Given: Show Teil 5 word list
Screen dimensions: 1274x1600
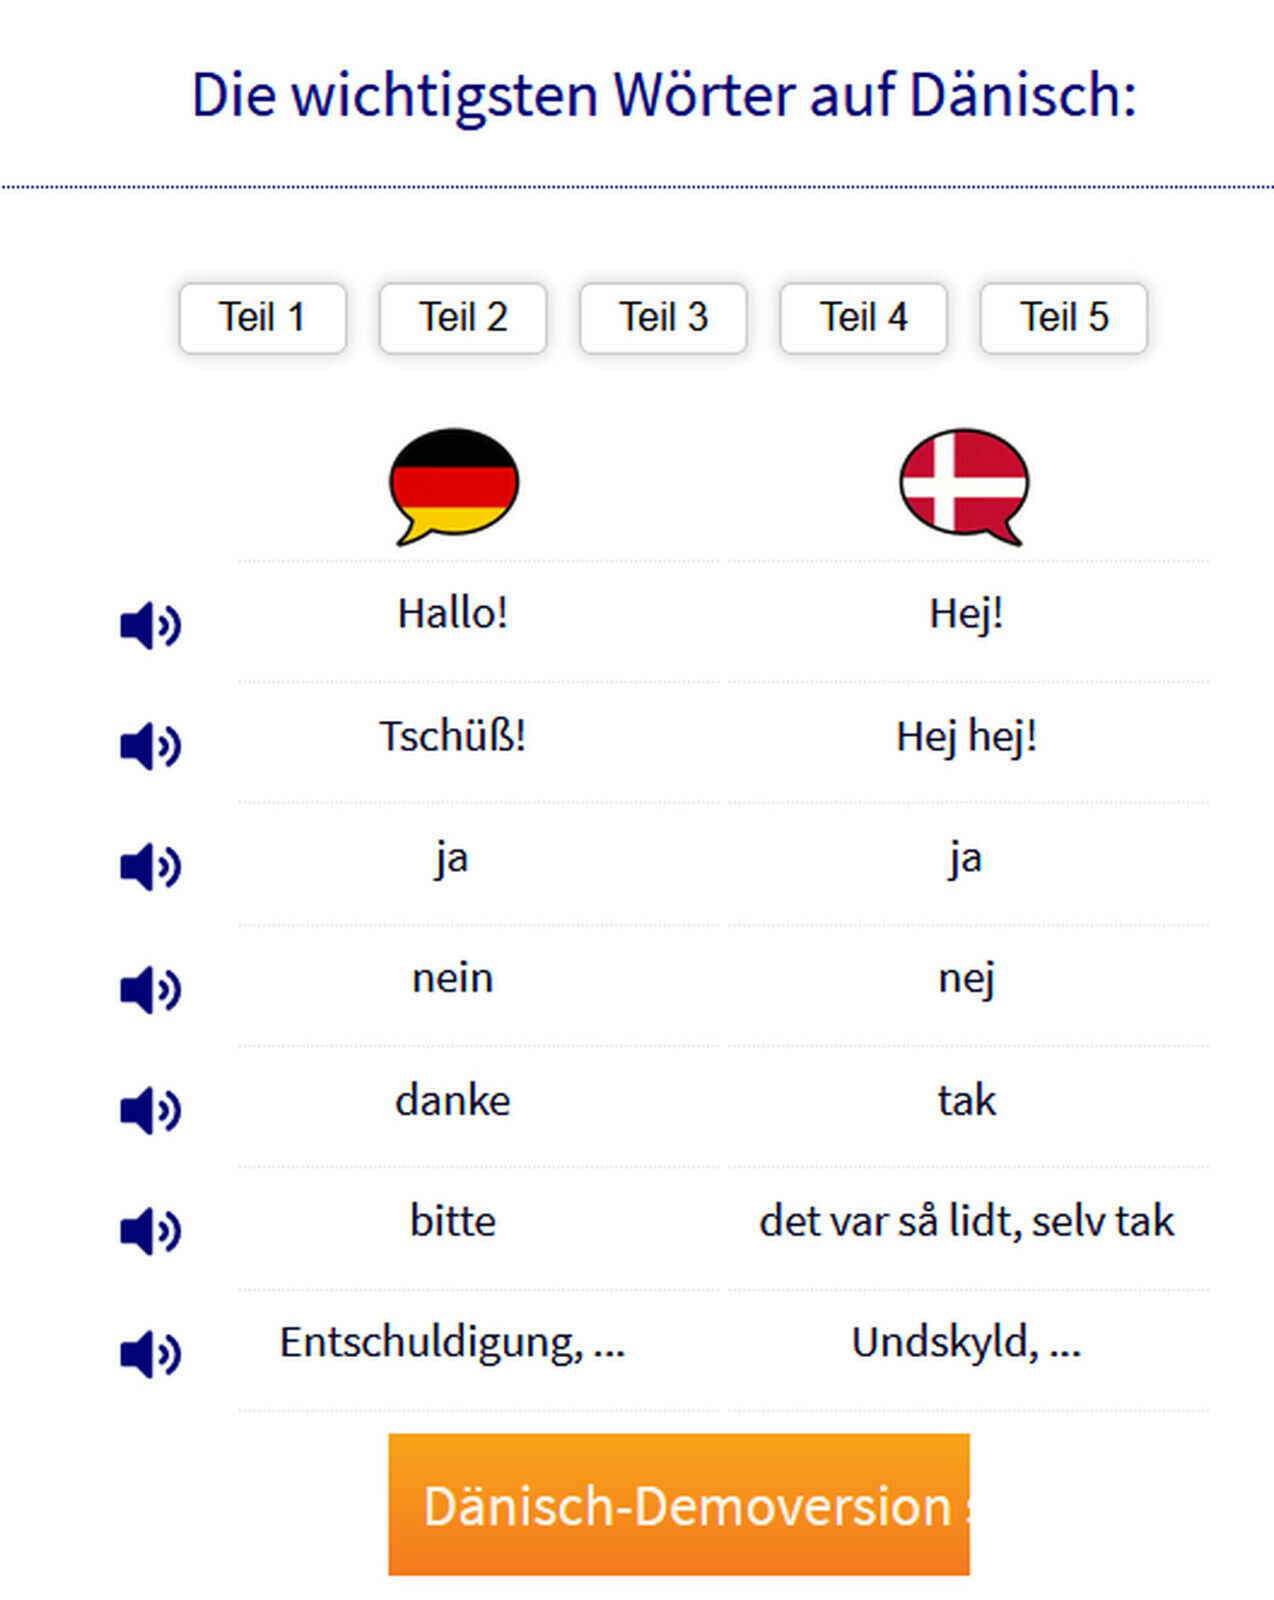Looking at the screenshot, I should click(x=1064, y=318).
